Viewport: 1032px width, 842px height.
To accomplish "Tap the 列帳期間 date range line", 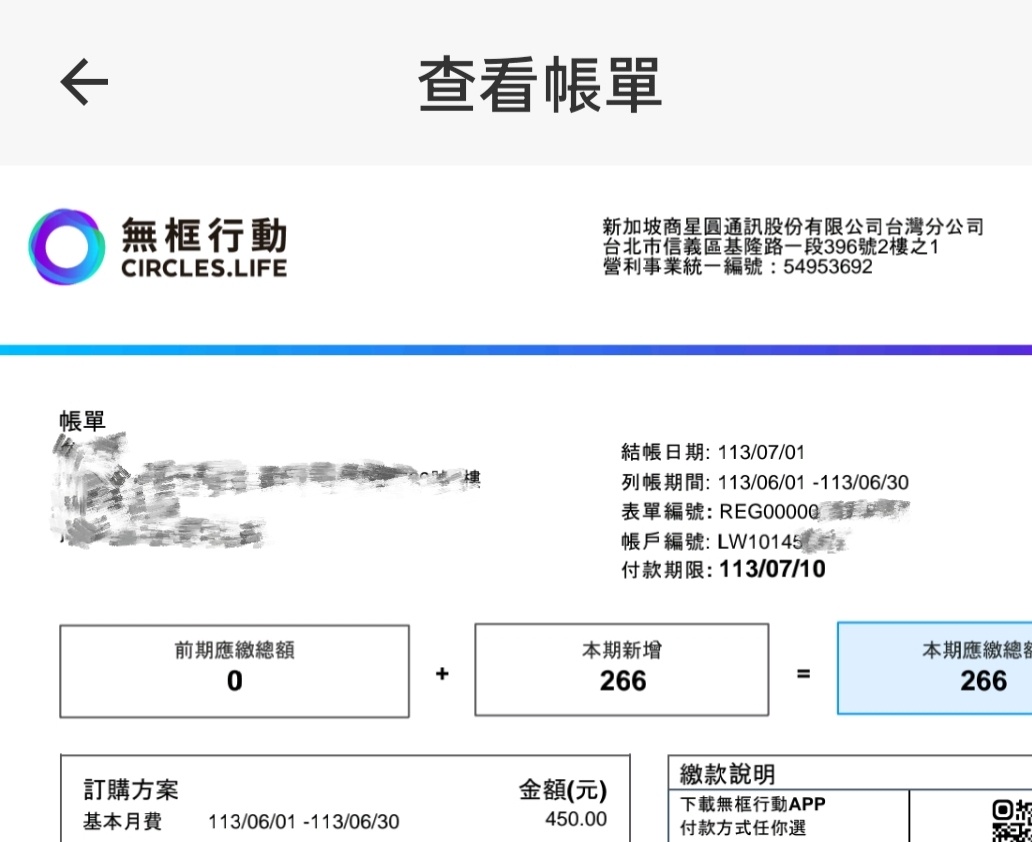I will 765,483.
